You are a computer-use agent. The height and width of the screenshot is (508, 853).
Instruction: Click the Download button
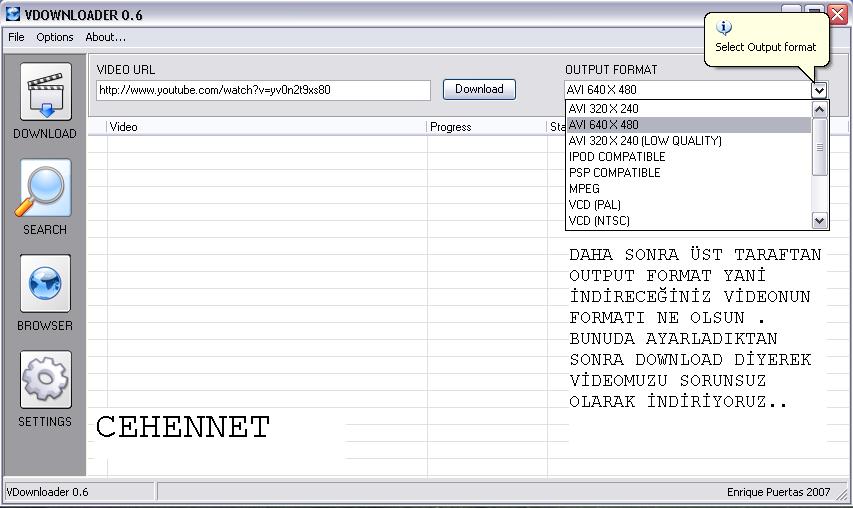tap(479, 89)
